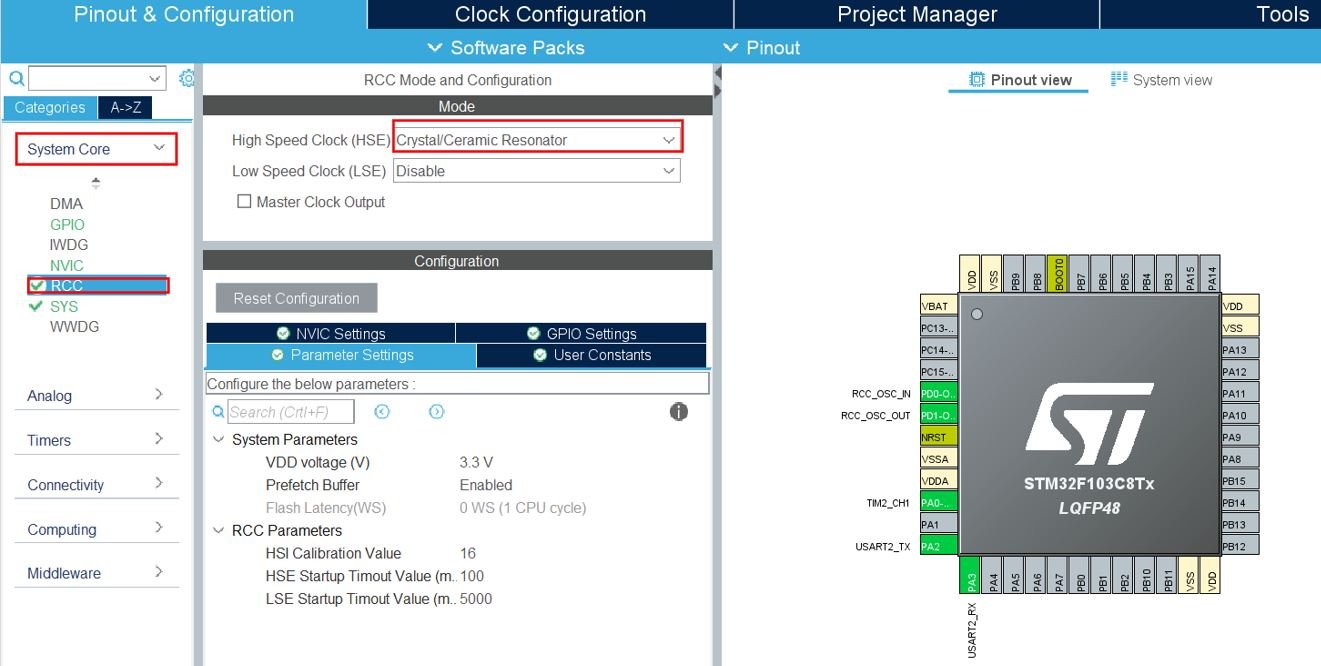
Task: Open the Project Manager tab
Action: coord(917,14)
